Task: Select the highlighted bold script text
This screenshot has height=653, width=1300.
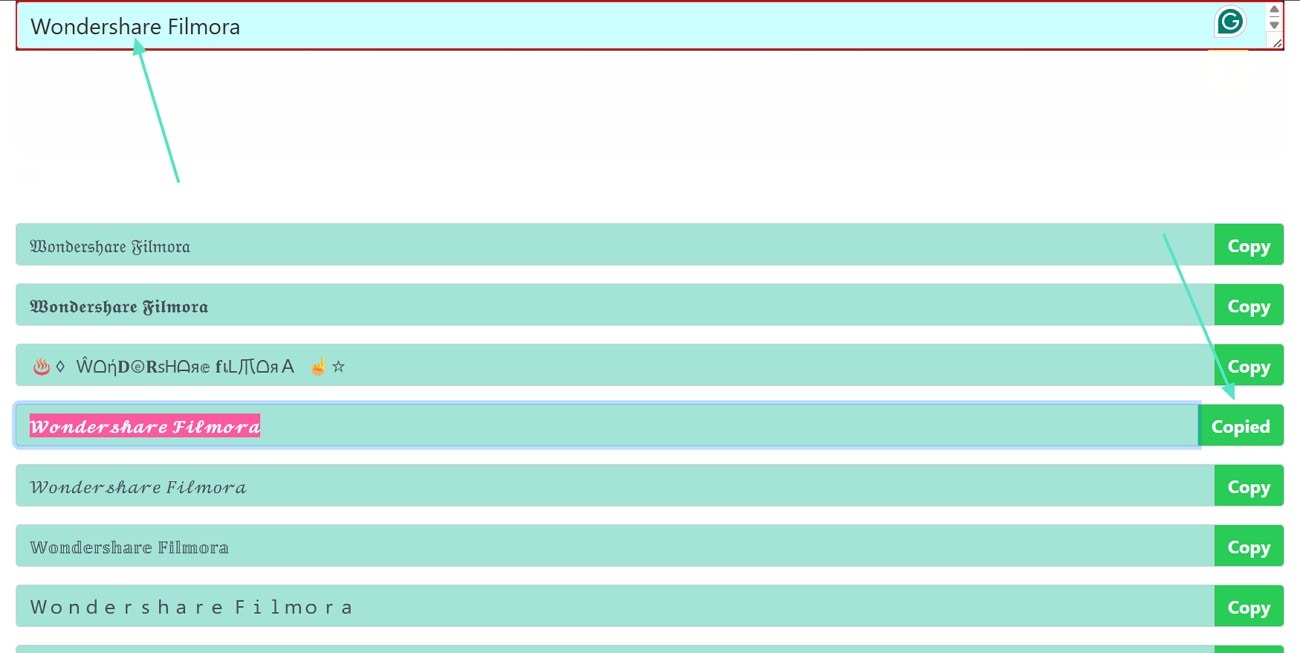Action: pos(145,426)
